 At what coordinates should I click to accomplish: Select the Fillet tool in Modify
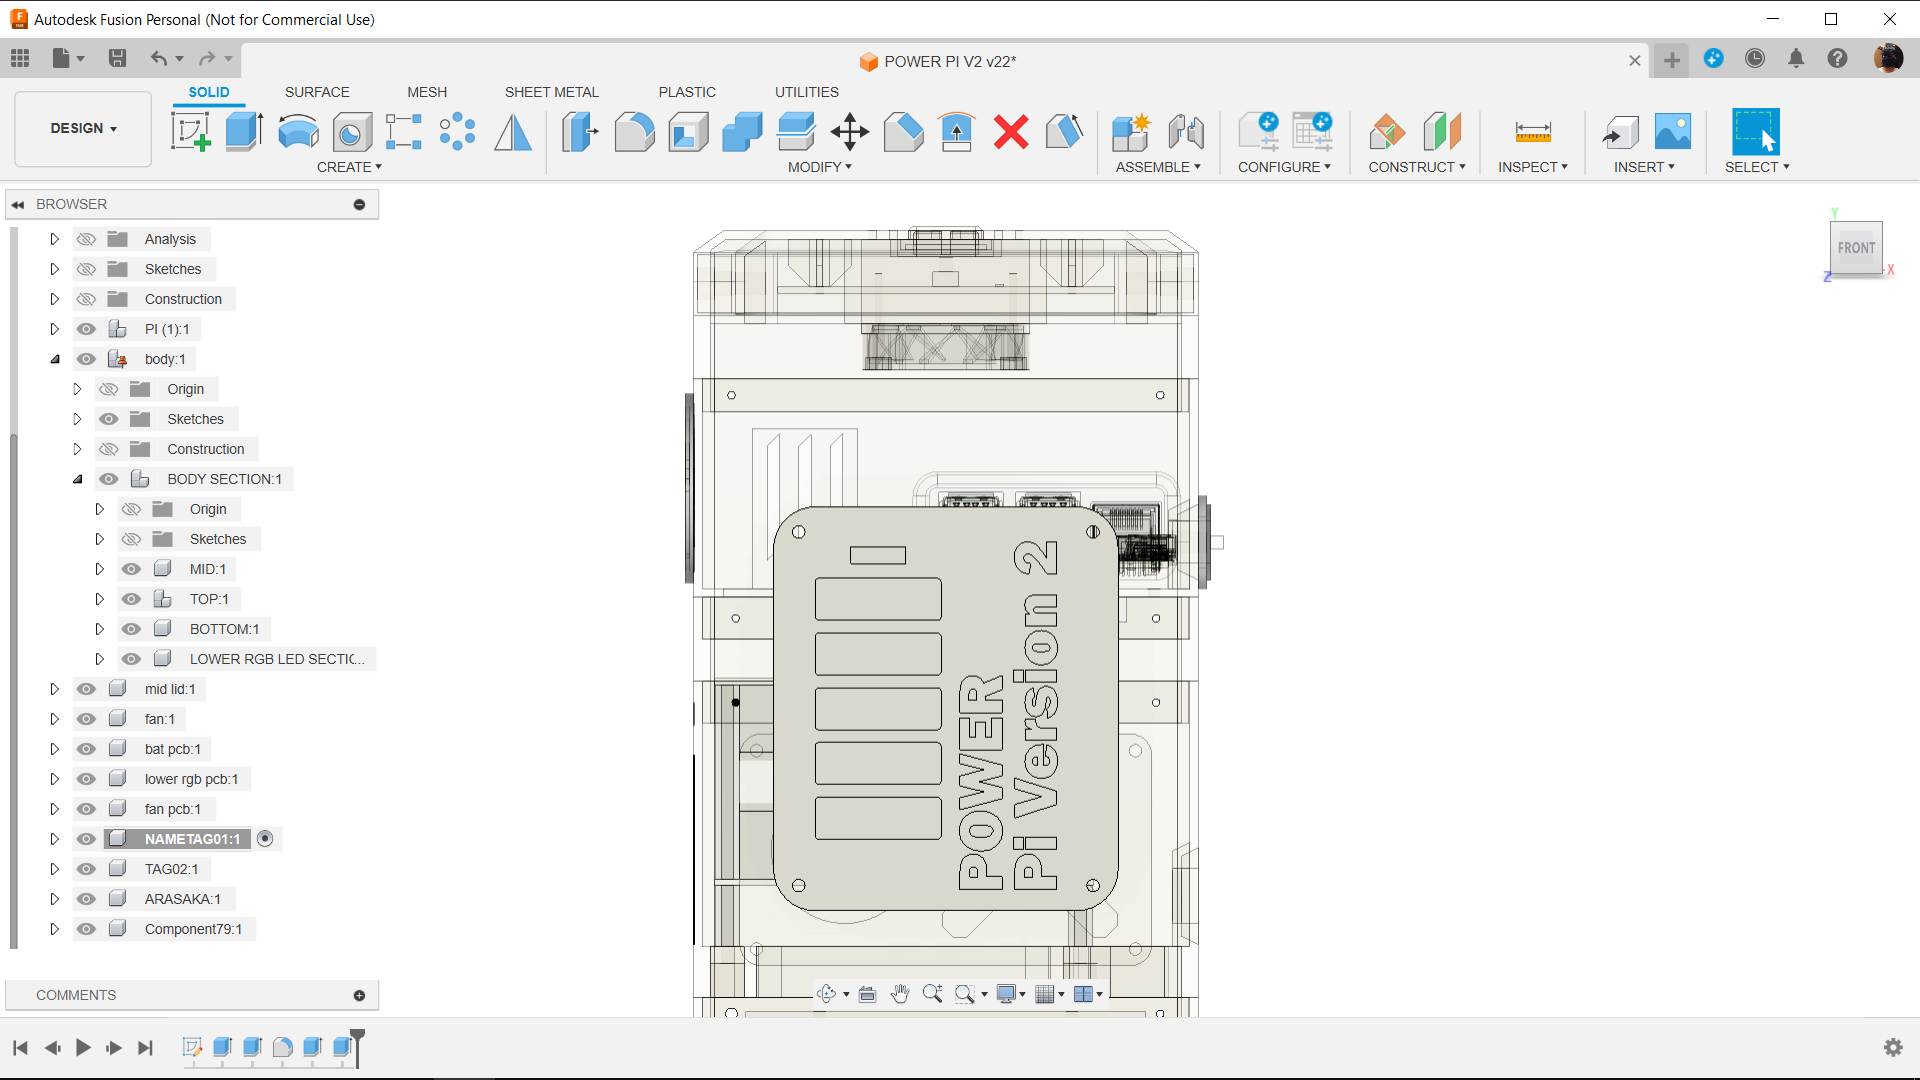[x=634, y=131]
